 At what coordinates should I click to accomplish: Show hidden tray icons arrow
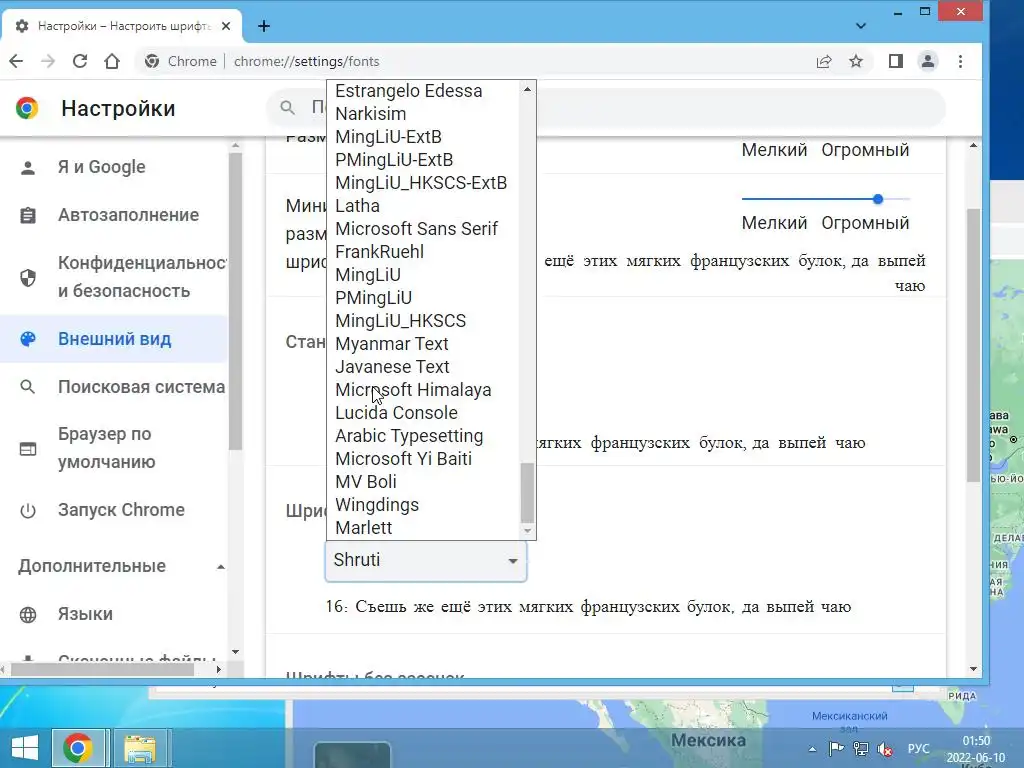tap(812, 749)
